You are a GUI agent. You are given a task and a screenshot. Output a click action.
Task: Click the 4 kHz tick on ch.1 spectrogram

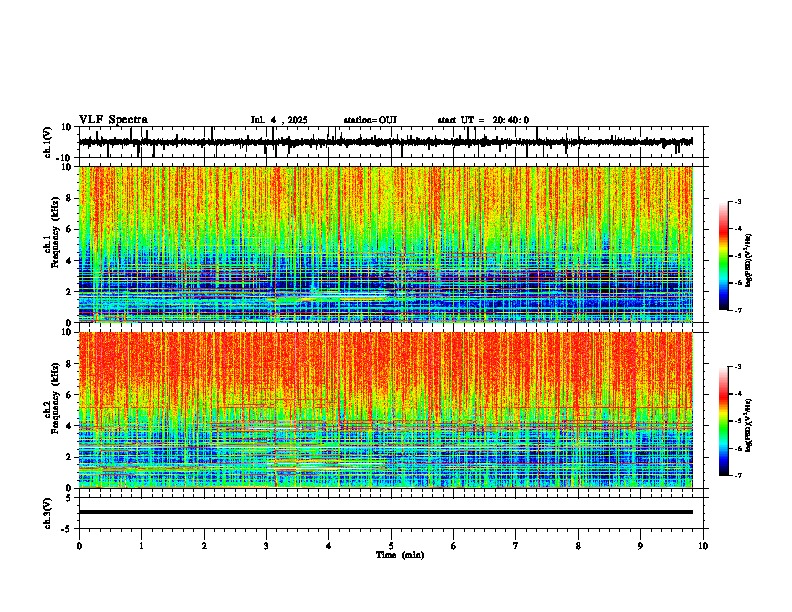click(x=69, y=261)
